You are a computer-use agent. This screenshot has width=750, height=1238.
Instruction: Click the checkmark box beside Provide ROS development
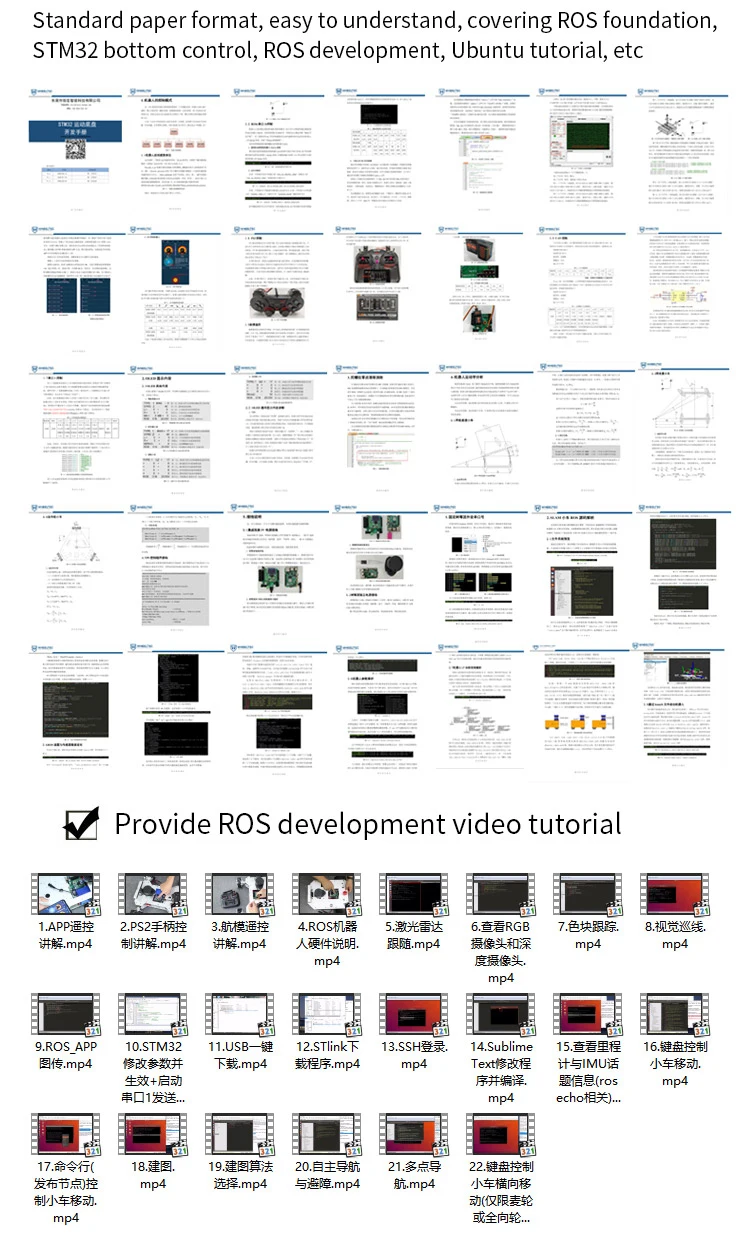click(81, 824)
